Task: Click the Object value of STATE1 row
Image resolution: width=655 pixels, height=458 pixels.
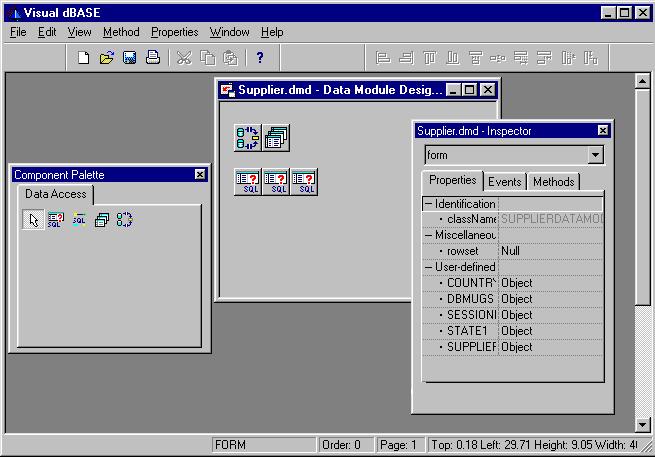Action: coord(517,331)
